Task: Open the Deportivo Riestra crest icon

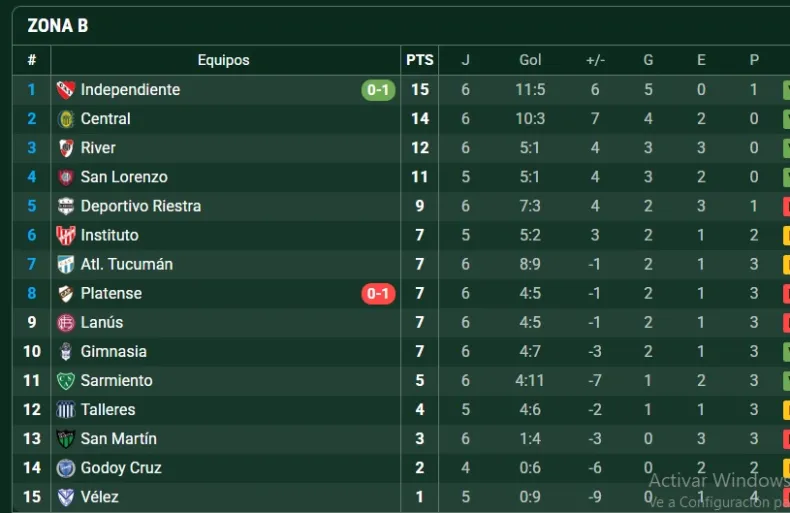Action: coord(66,206)
